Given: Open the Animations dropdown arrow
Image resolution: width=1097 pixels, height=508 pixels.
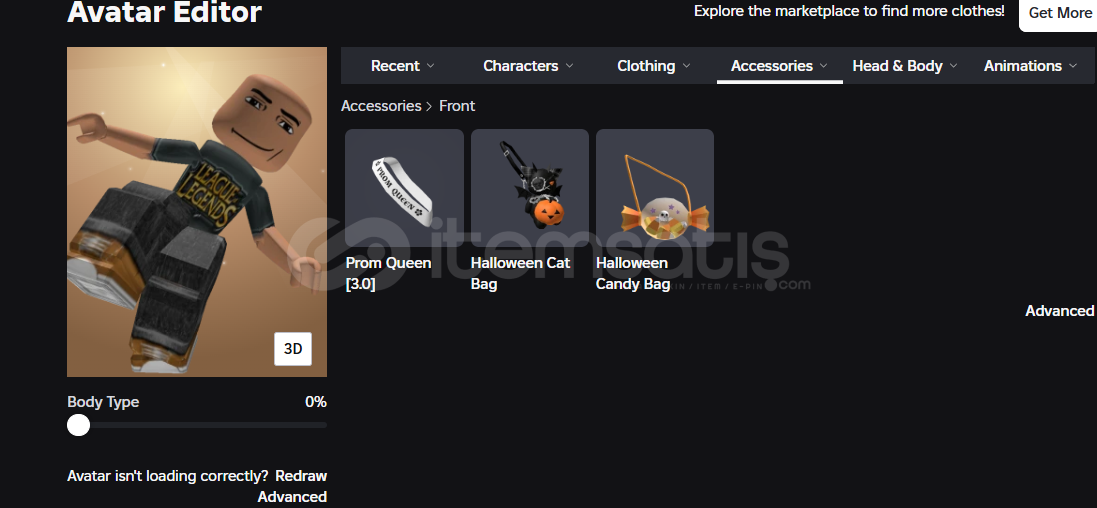Looking at the screenshot, I should point(1073,66).
